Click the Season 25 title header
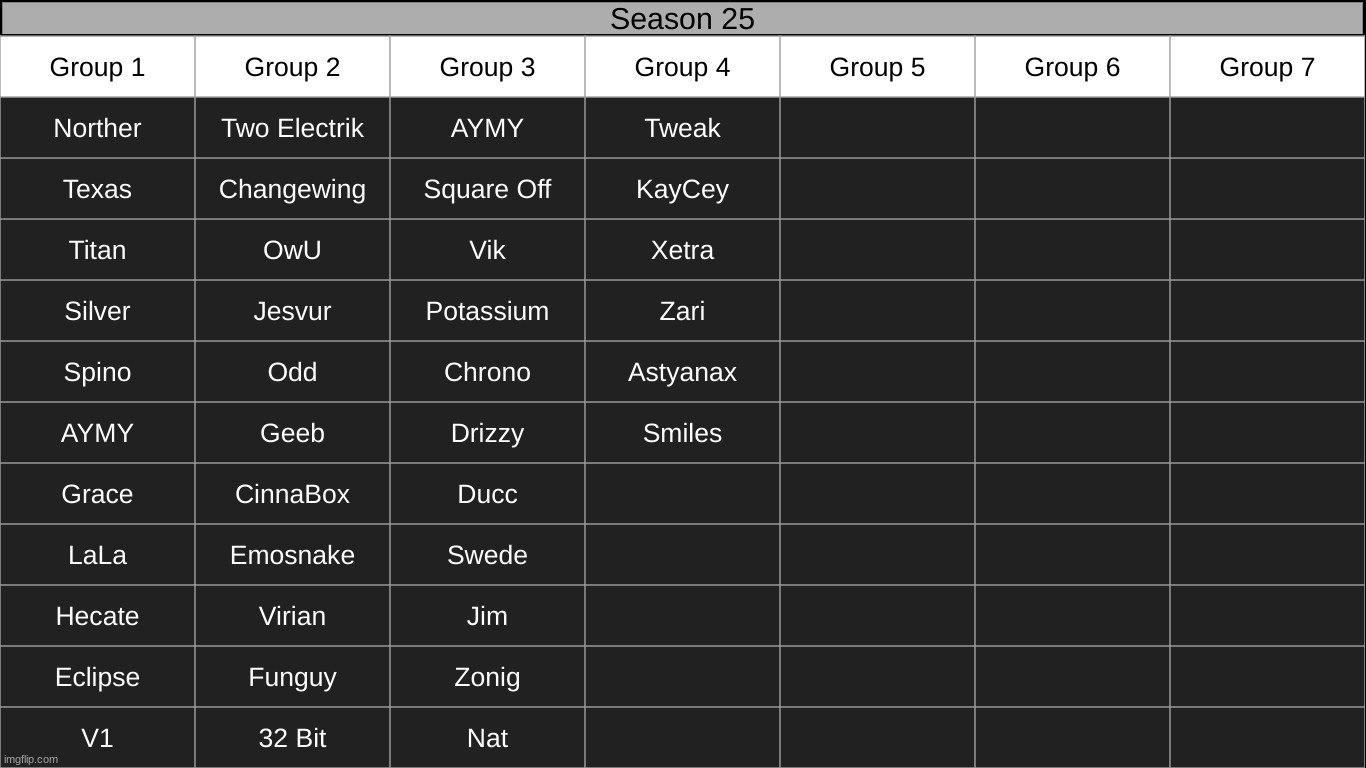 click(683, 18)
